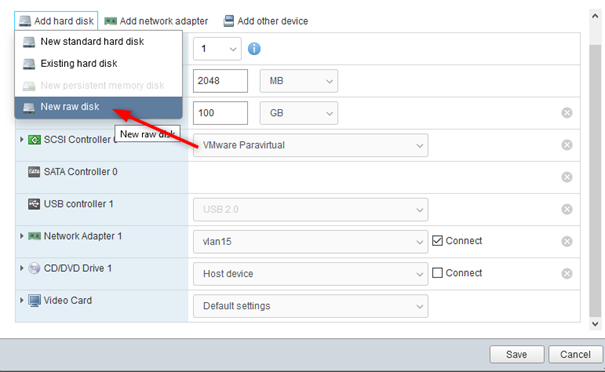Viewport: 605px width, 372px height.
Task: Click the SCSI Controller icon
Action: [34, 140]
